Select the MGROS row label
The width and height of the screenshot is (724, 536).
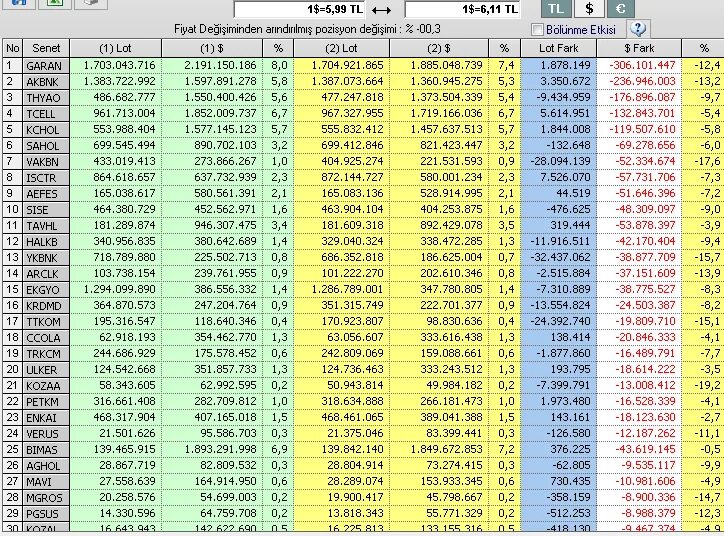click(46, 498)
